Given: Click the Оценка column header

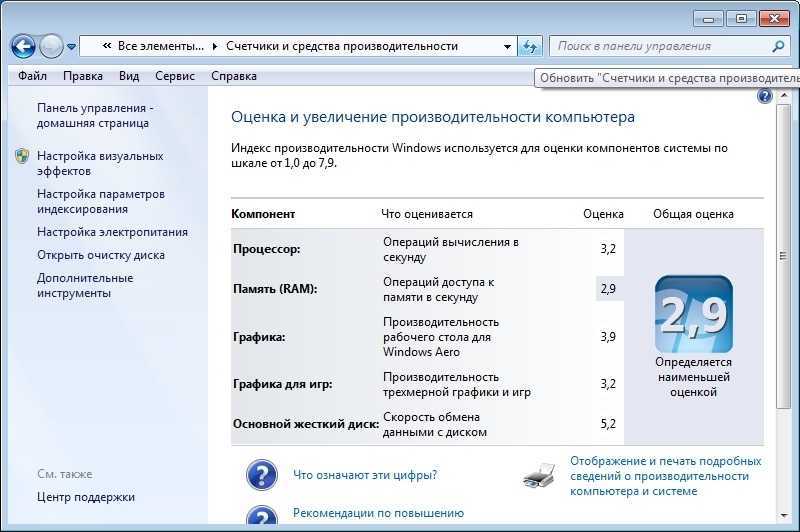Looking at the screenshot, I should 604,214.
